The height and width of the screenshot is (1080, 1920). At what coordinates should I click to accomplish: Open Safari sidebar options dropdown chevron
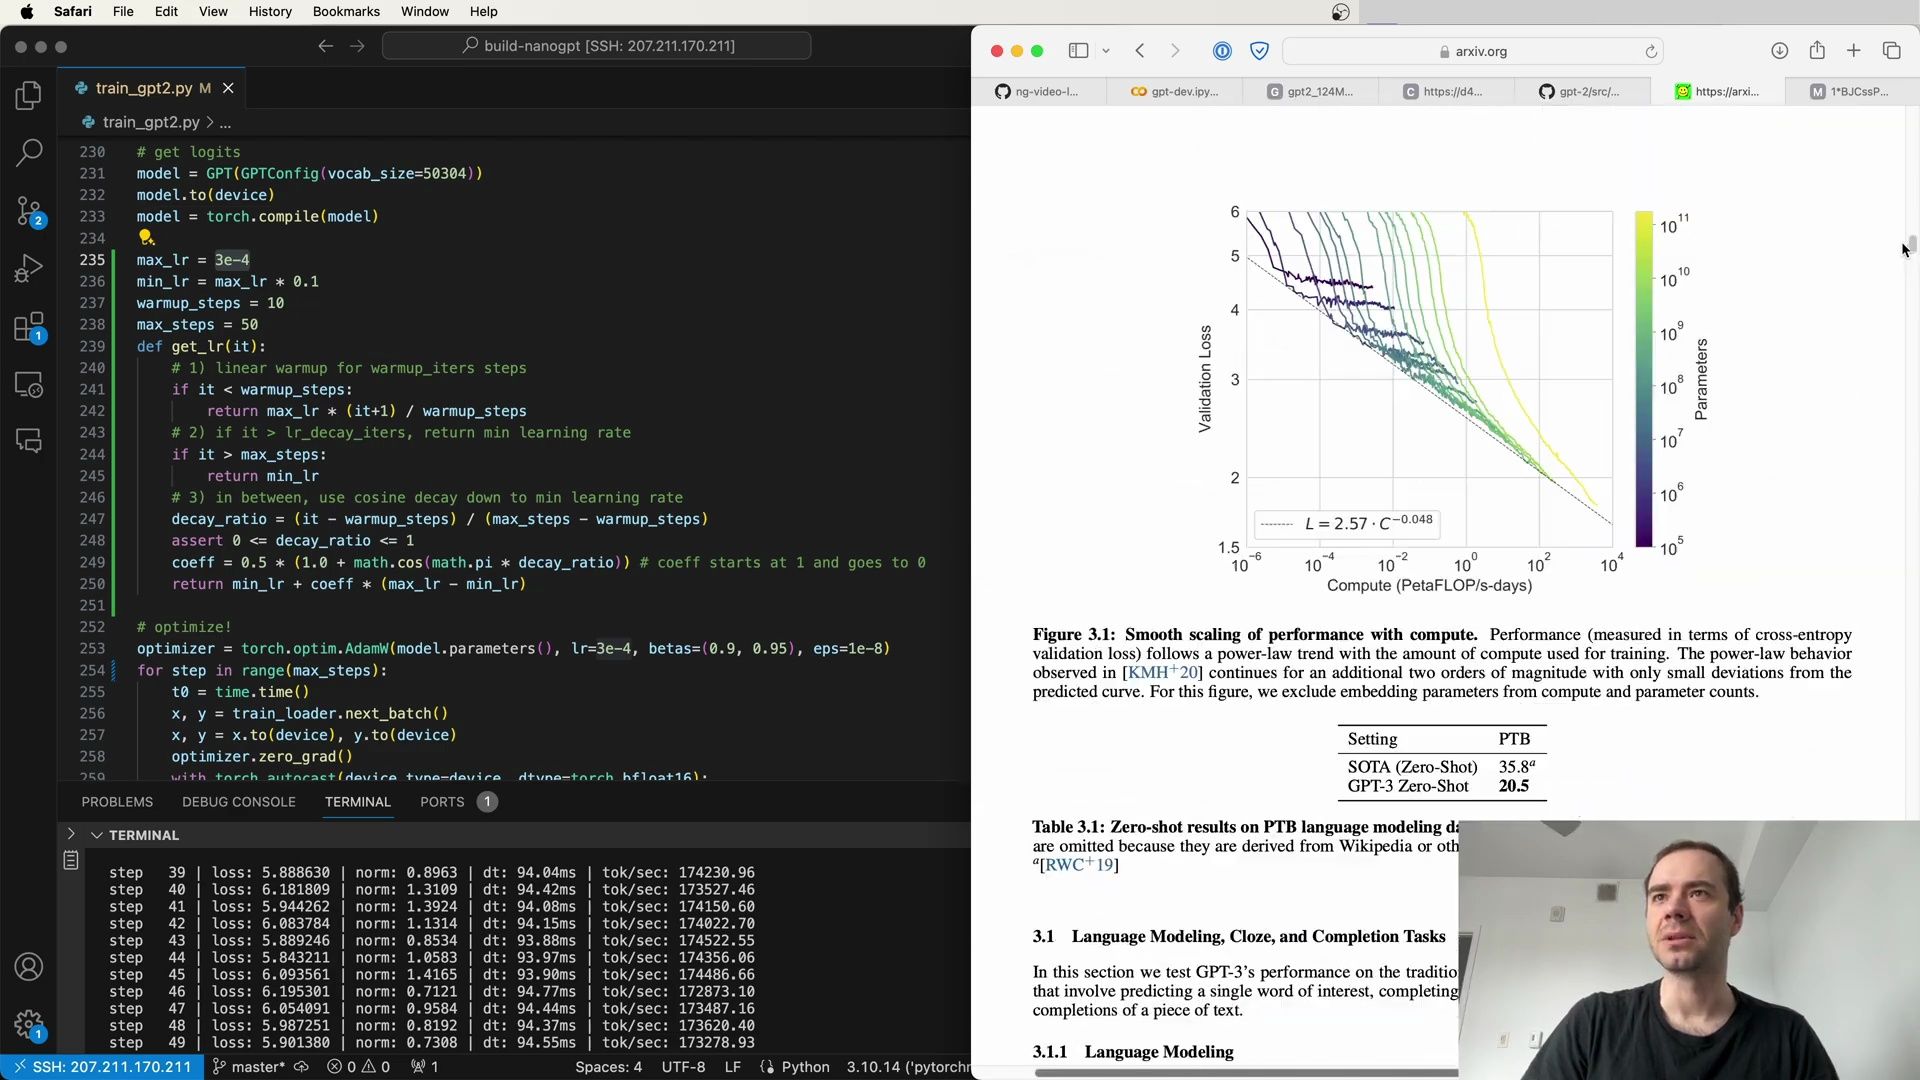click(x=1106, y=51)
